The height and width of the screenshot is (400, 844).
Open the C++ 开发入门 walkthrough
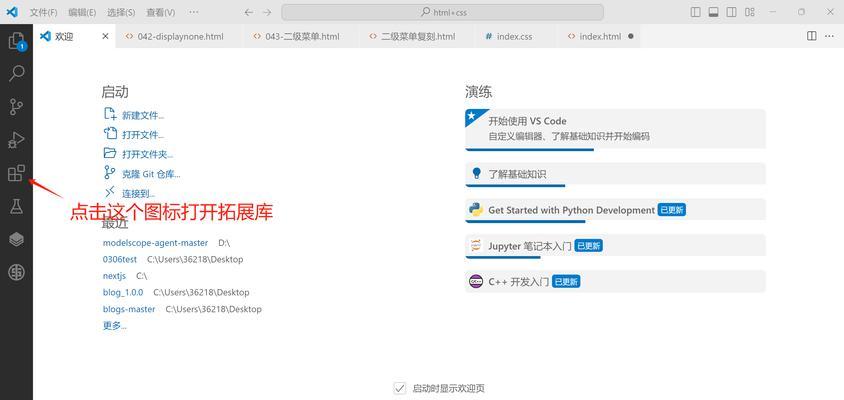click(x=615, y=282)
